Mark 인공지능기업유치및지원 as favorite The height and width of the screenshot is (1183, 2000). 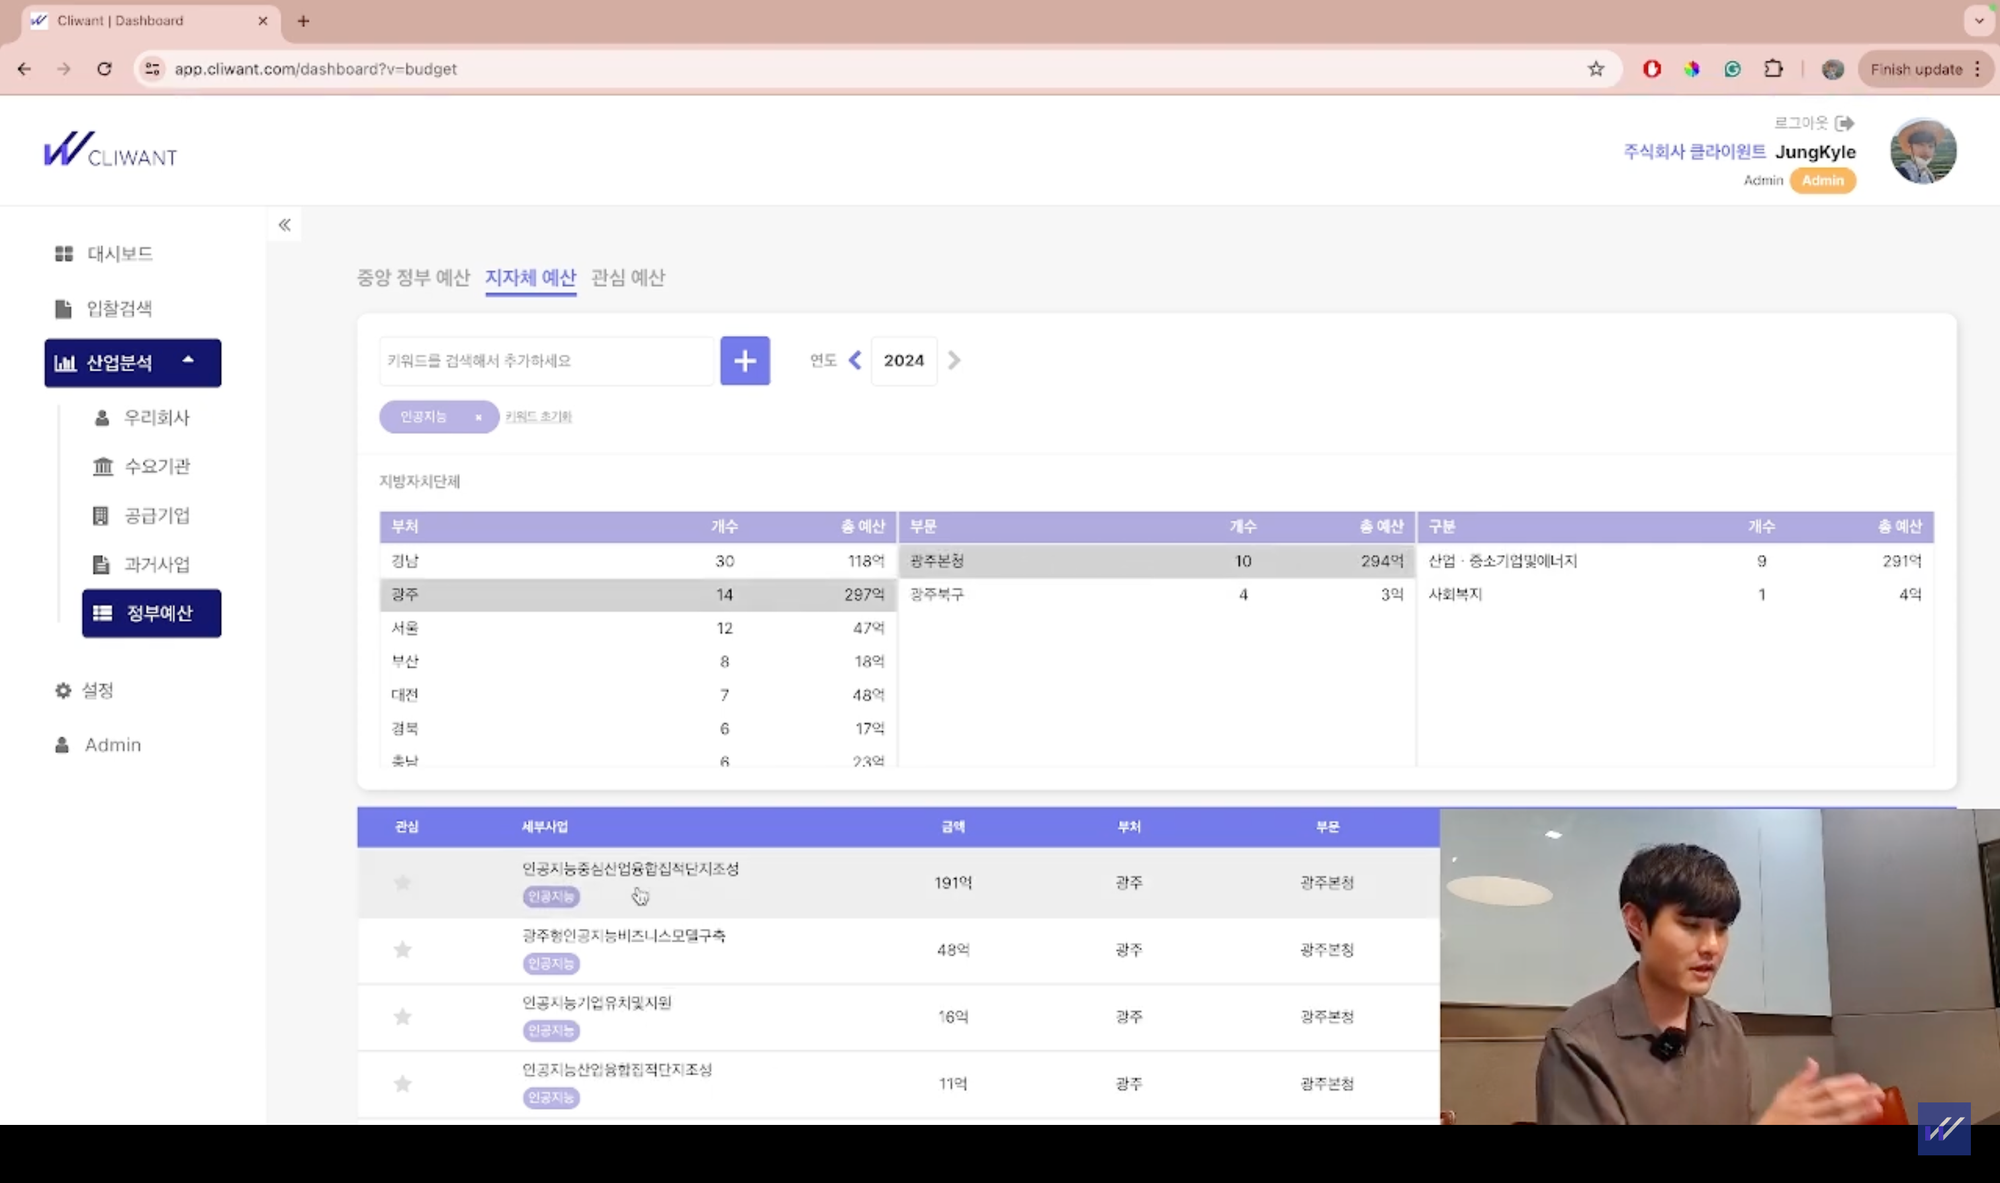[x=403, y=1017]
